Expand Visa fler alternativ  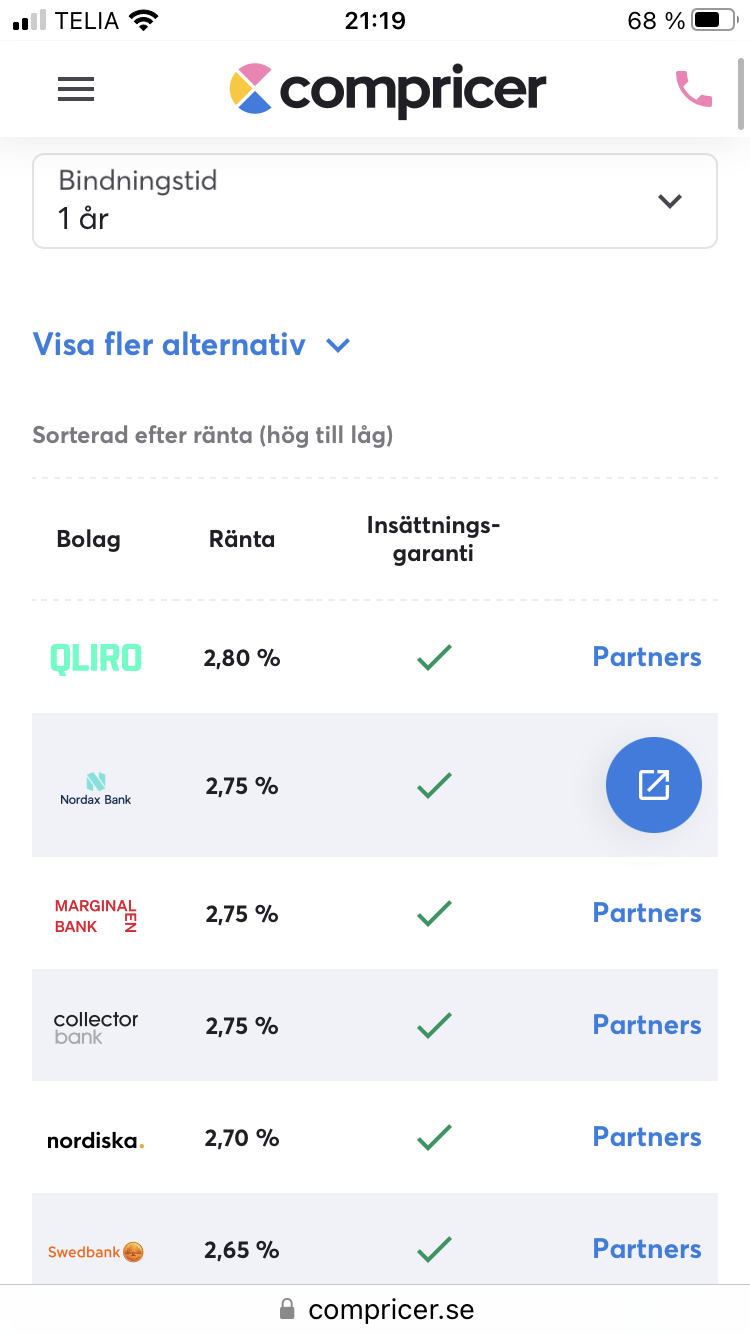click(169, 345)
